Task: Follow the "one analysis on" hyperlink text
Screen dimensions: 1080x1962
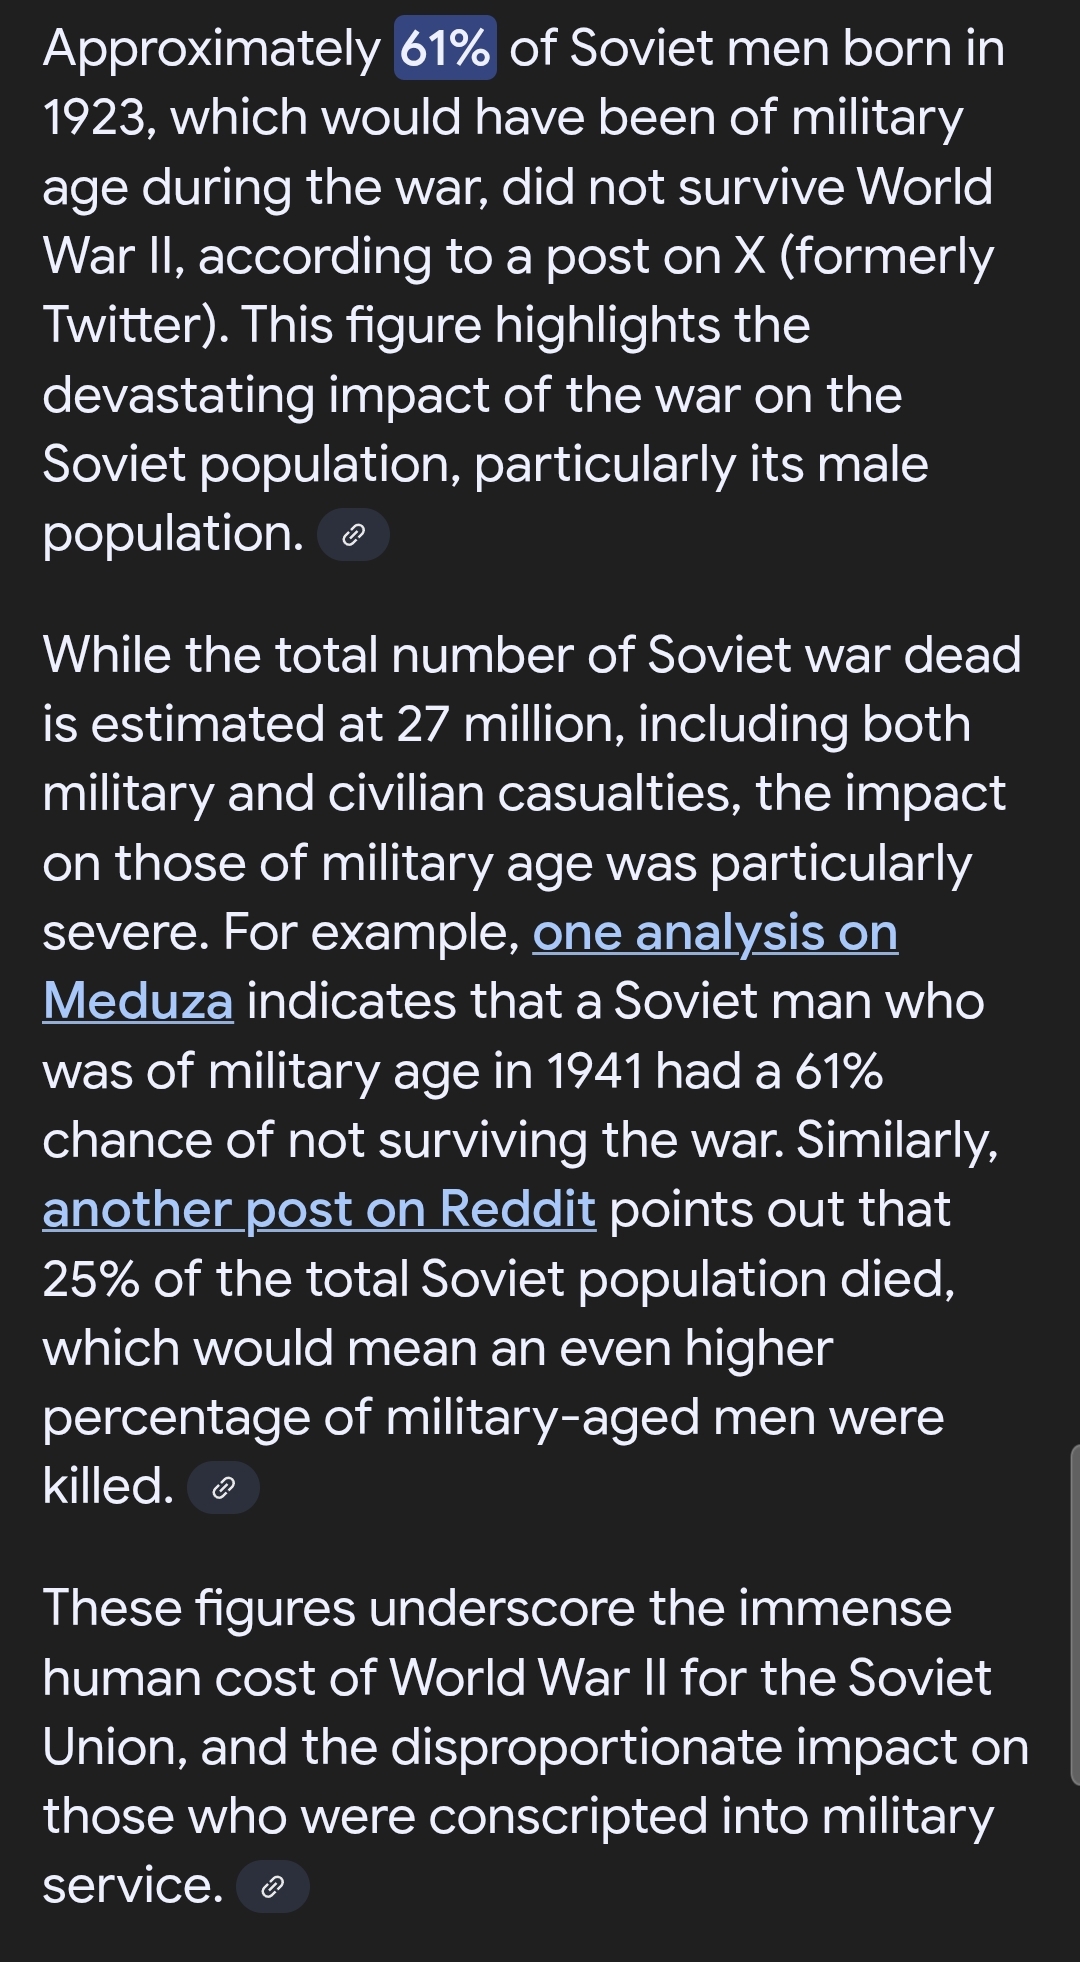Action: click(715, 933)
